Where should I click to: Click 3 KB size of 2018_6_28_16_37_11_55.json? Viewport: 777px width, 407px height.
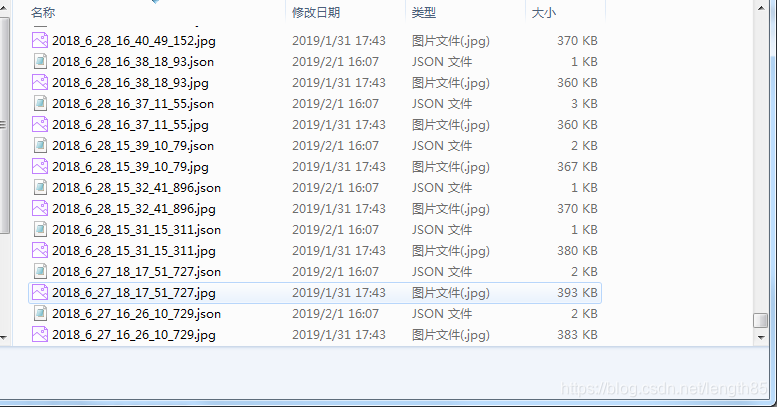pyautogui.click(x=584, y=104)
